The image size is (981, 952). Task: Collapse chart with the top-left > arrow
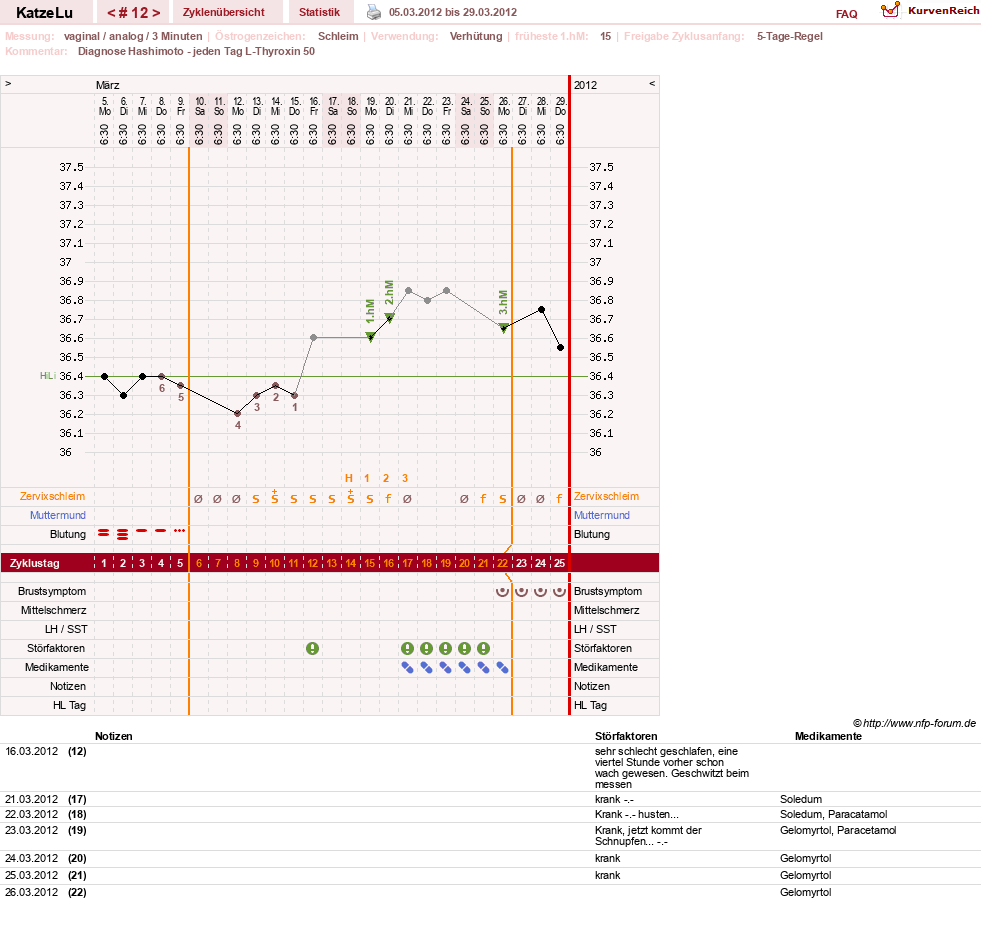pyautogui.click(x=8, y=83)
